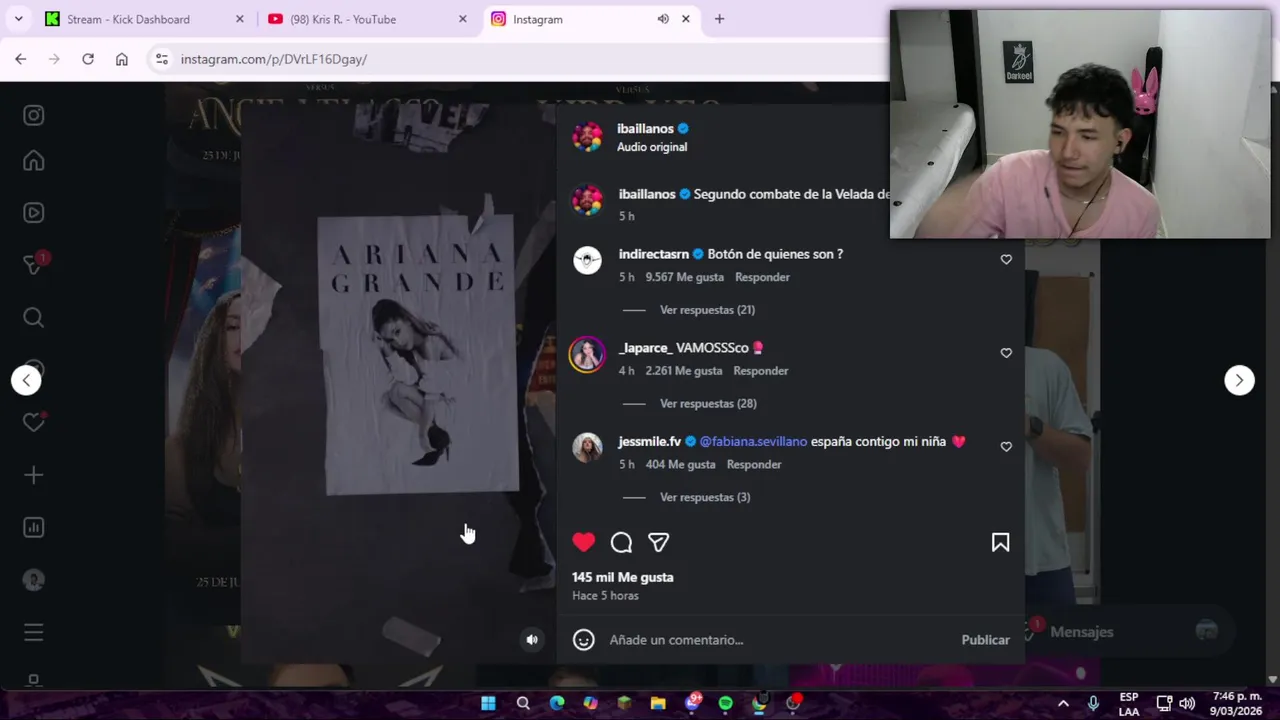Image resolution: width=1280 pixels, height=720 pixels.
Task: Go to the browser home page
Action: [122, 59]
